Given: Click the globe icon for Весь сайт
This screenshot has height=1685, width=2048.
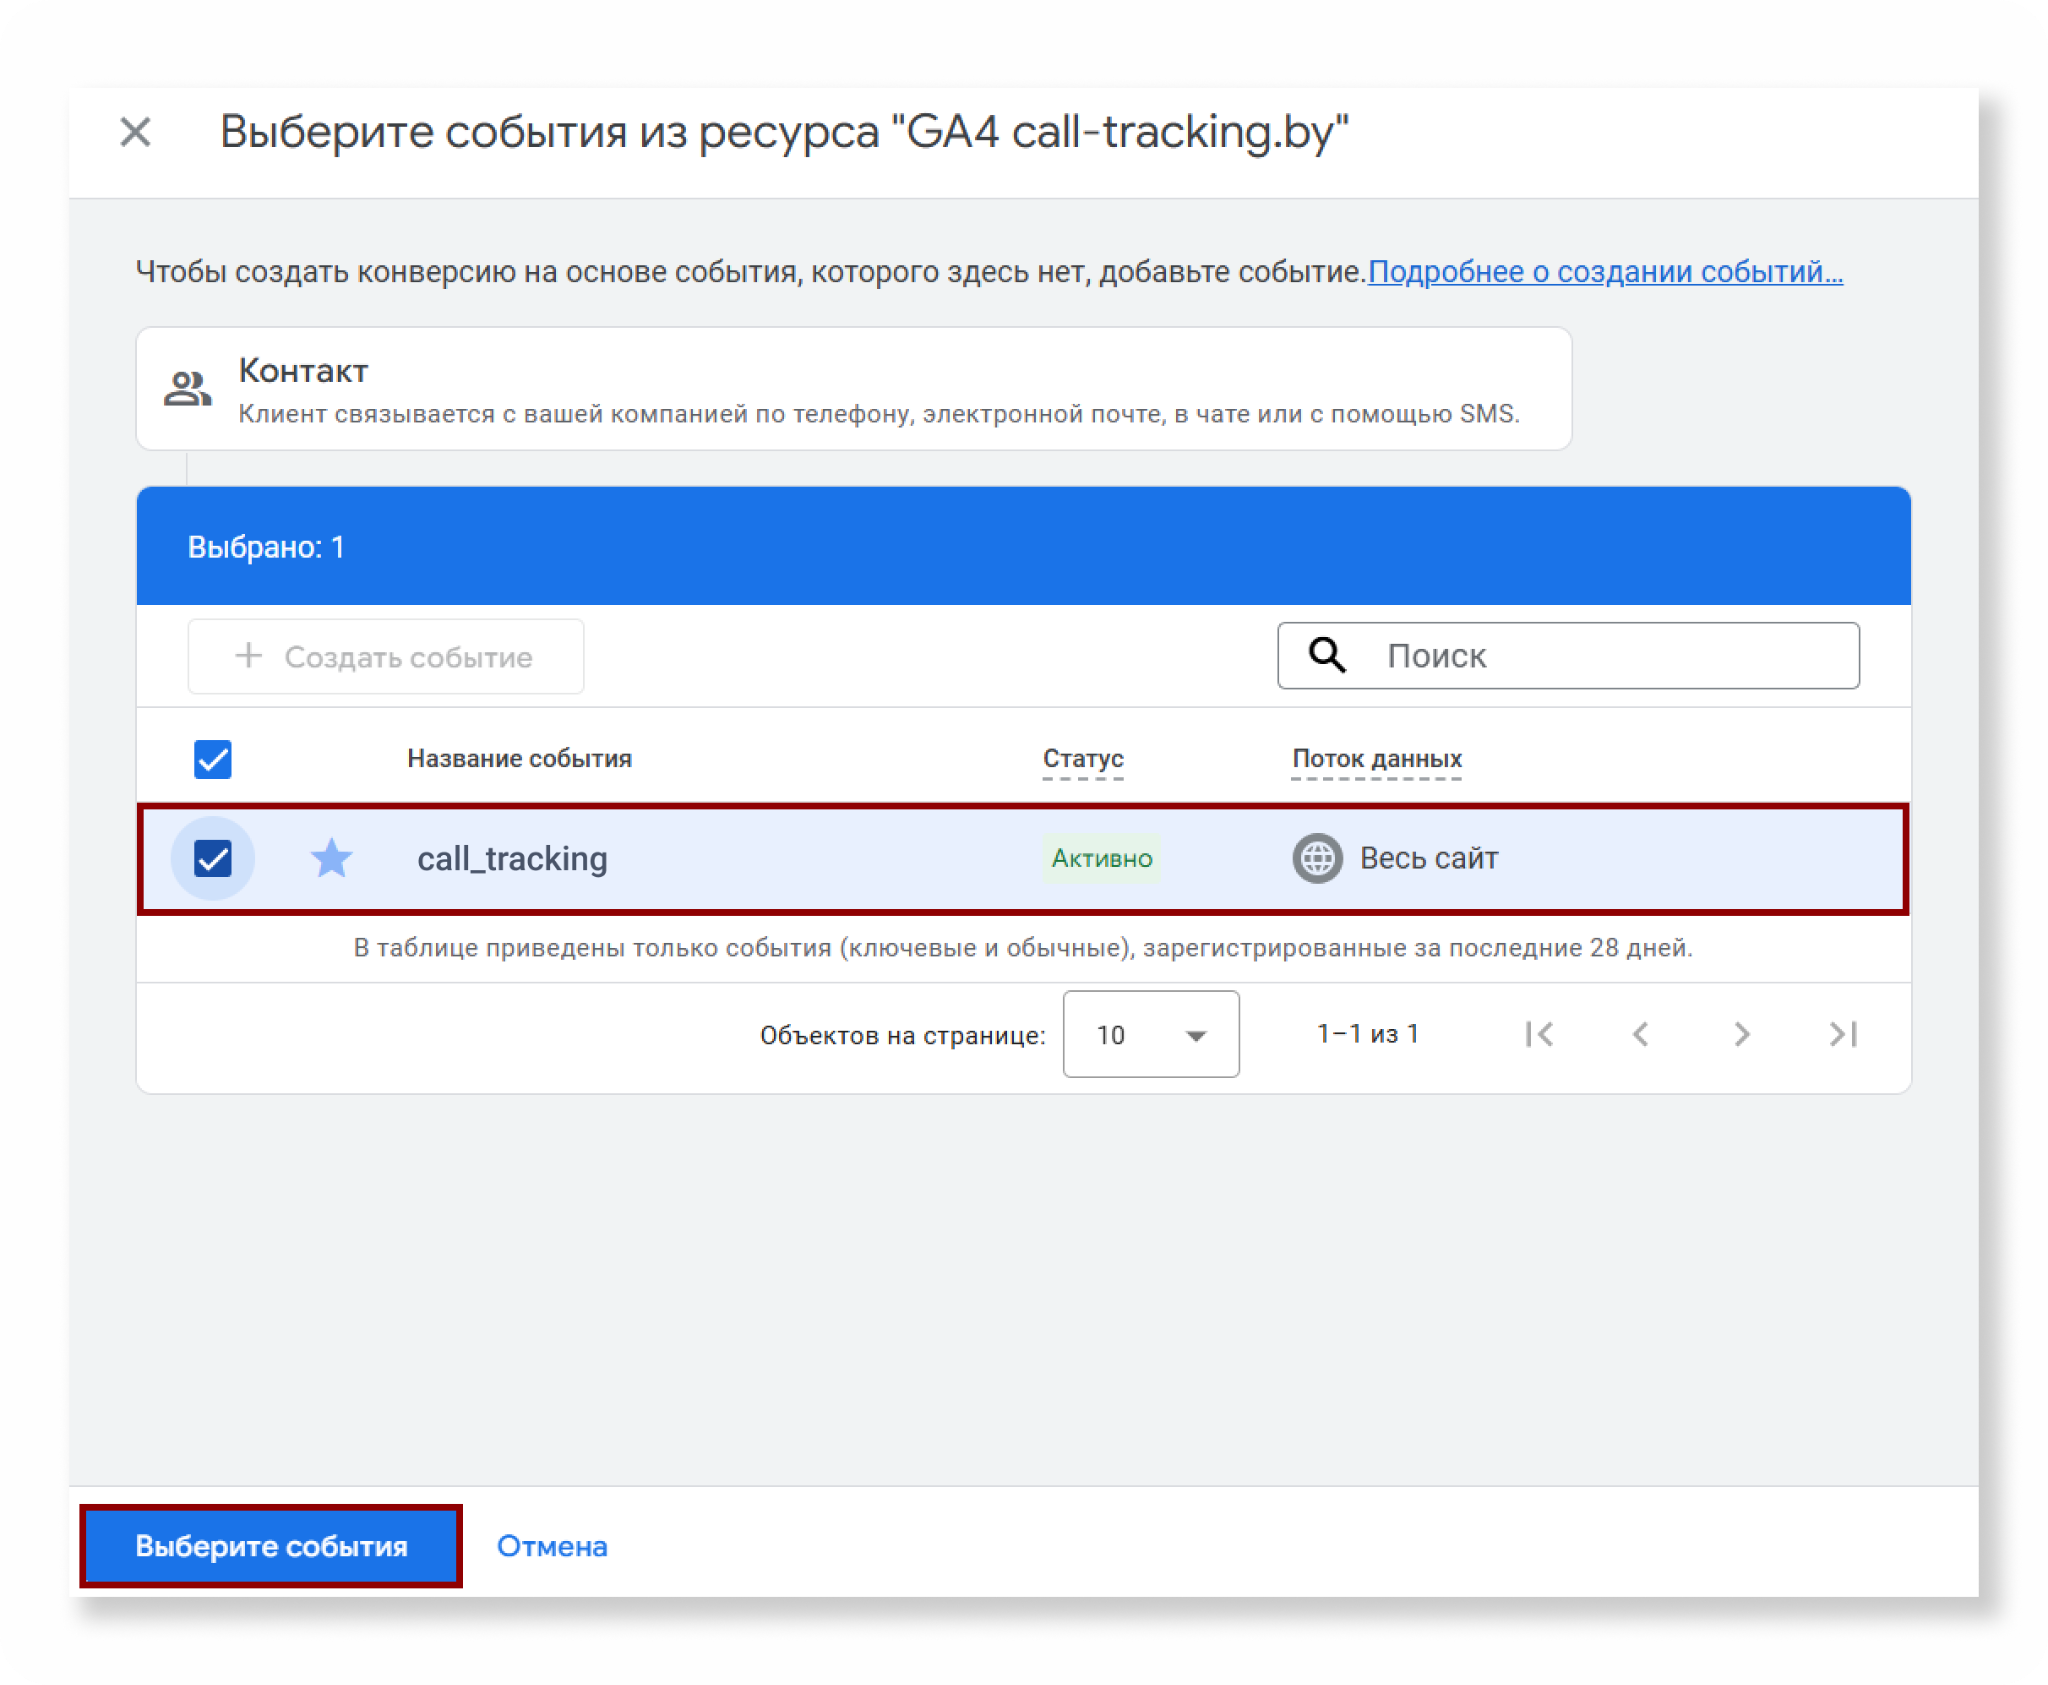Looking at the screenshot, I should (x=1318, y=858).
